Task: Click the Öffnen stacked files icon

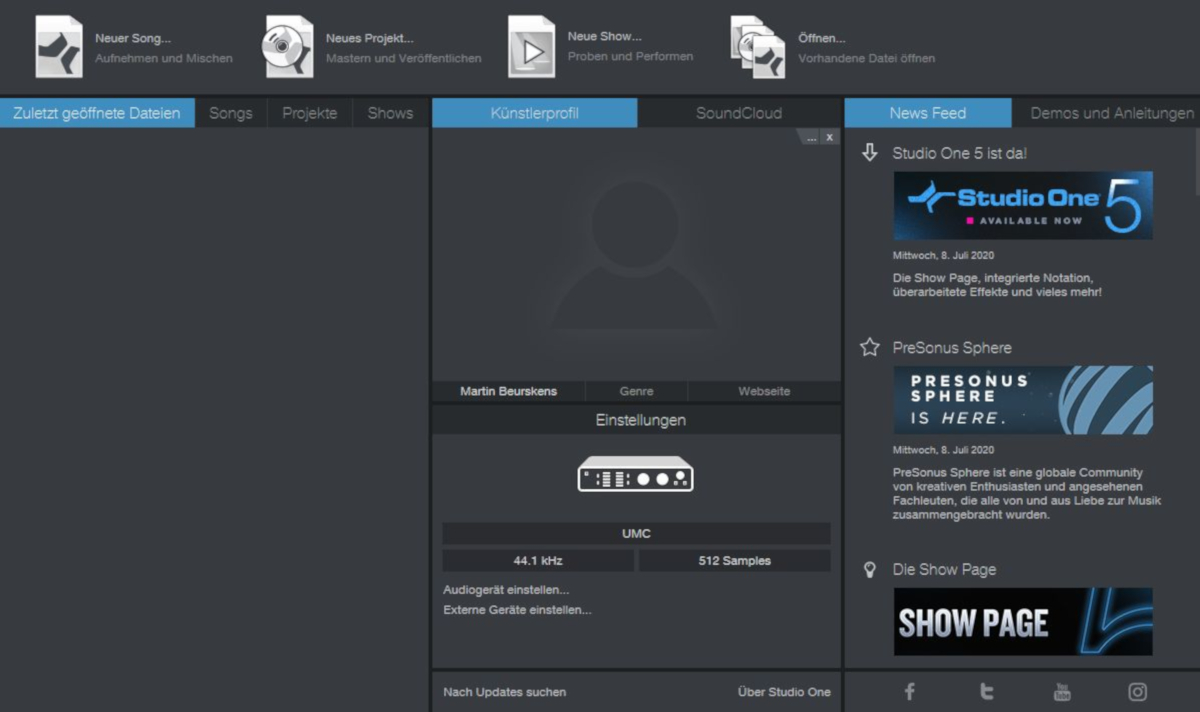Action: 757,47
